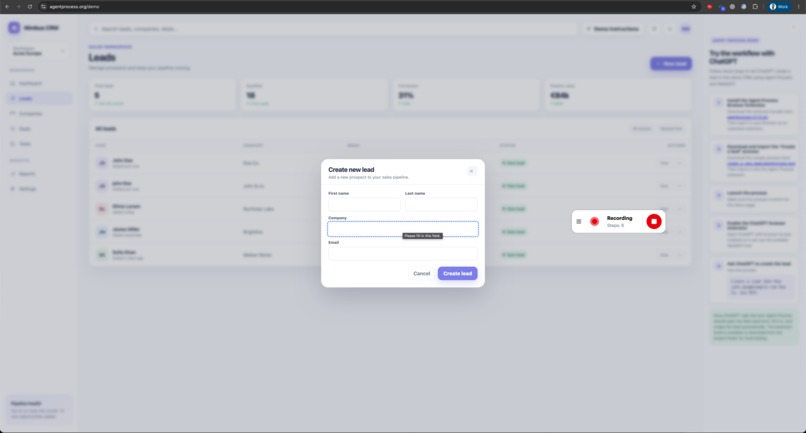806x433 pixels.
Task: Expand the workspace selector dropdown
Action: coord(39,51)
